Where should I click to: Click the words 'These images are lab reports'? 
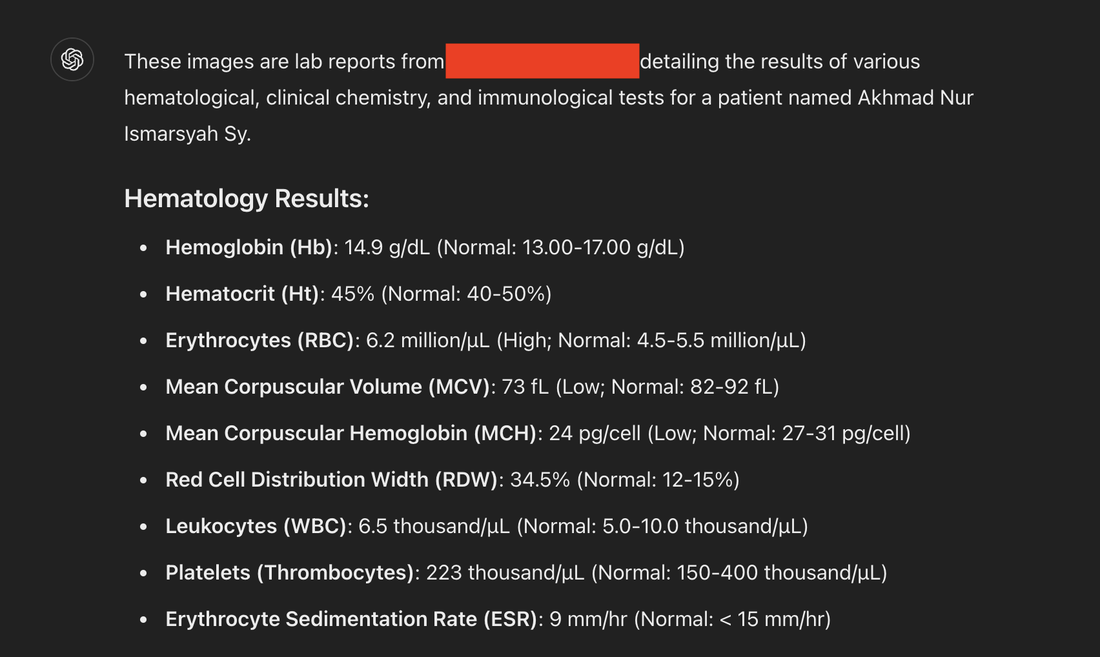265,62
